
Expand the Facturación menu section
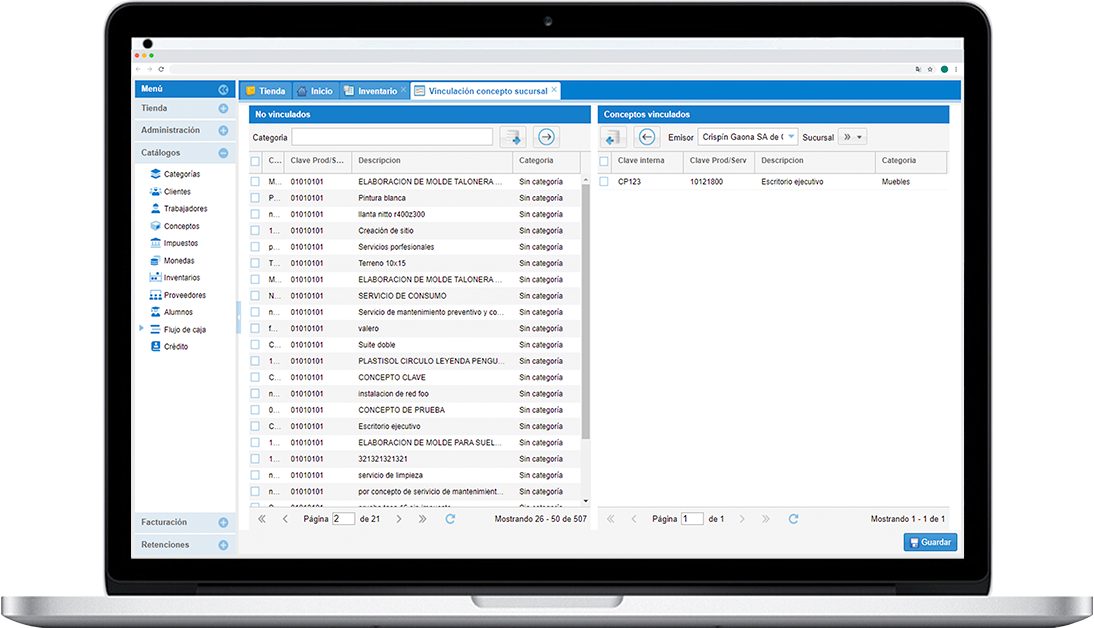point(223,522)
